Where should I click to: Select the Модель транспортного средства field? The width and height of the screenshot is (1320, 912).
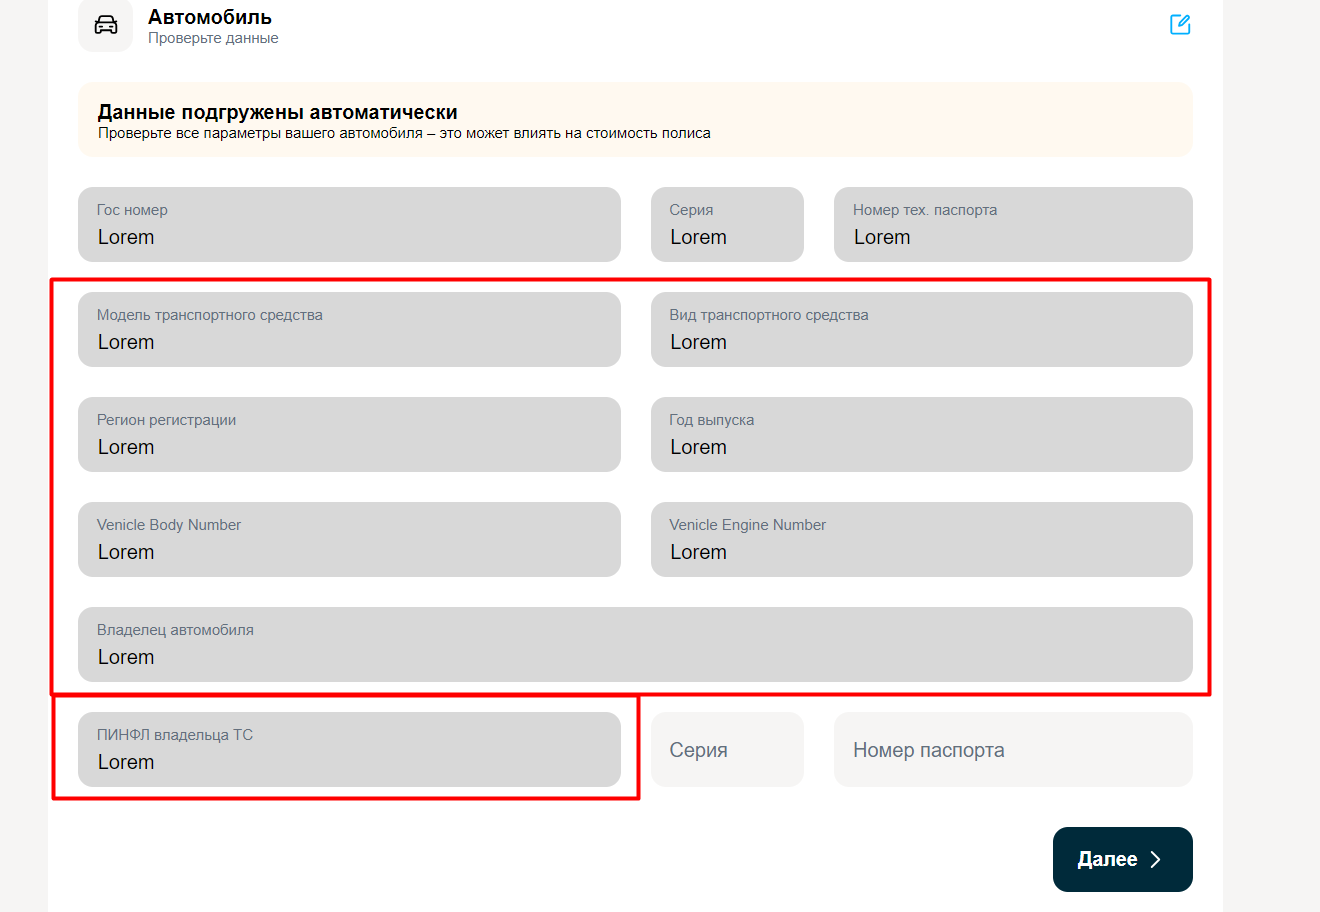(x=349, y=330)
